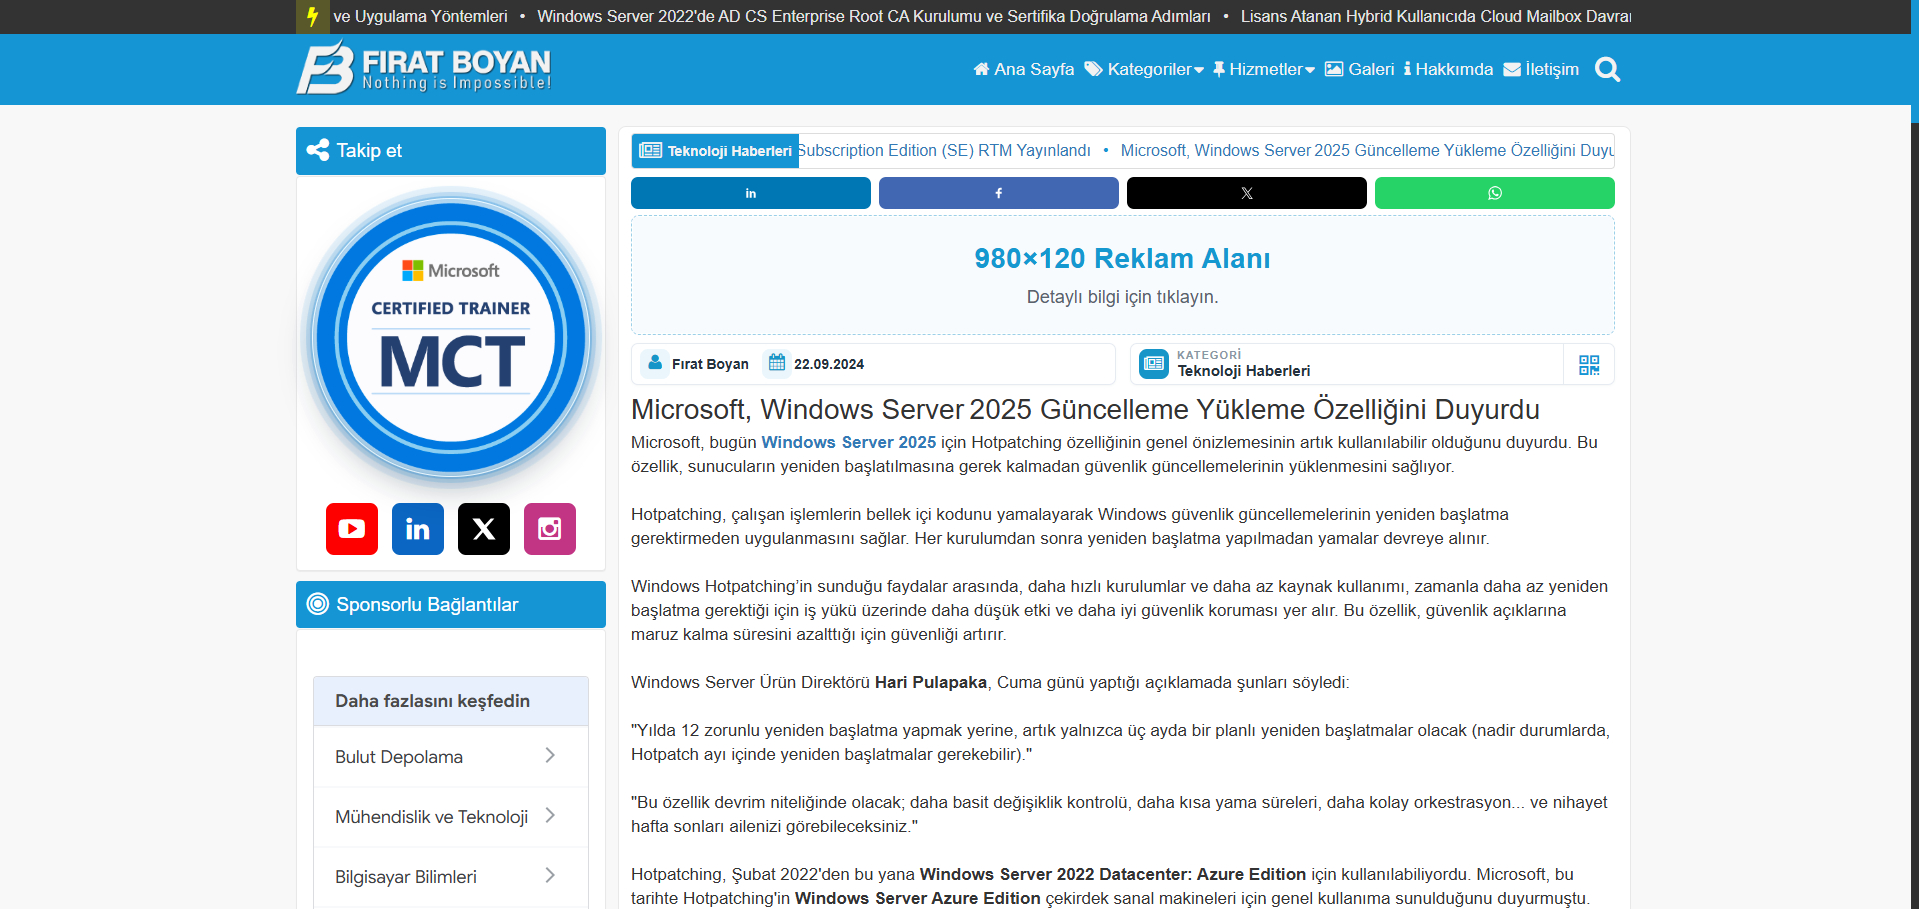Viewport: 1919px width, 909px height.
Task: Click the Teknoloji Haberleri ticker label
Action: (x=715, y=151)
